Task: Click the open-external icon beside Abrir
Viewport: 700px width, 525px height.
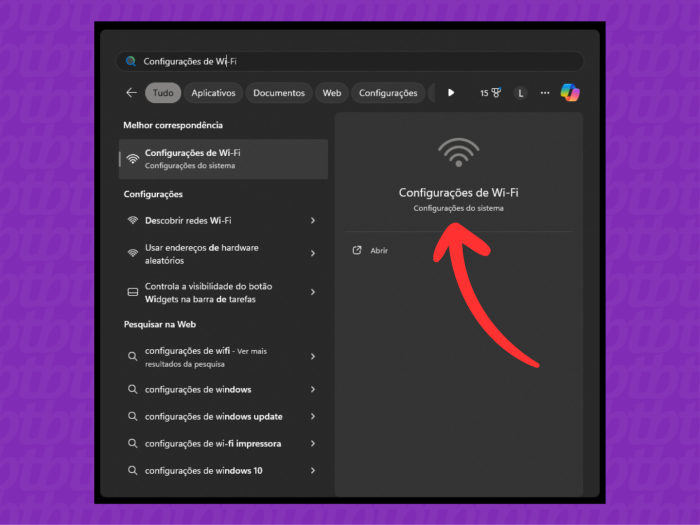Action: tap(357, 250)
